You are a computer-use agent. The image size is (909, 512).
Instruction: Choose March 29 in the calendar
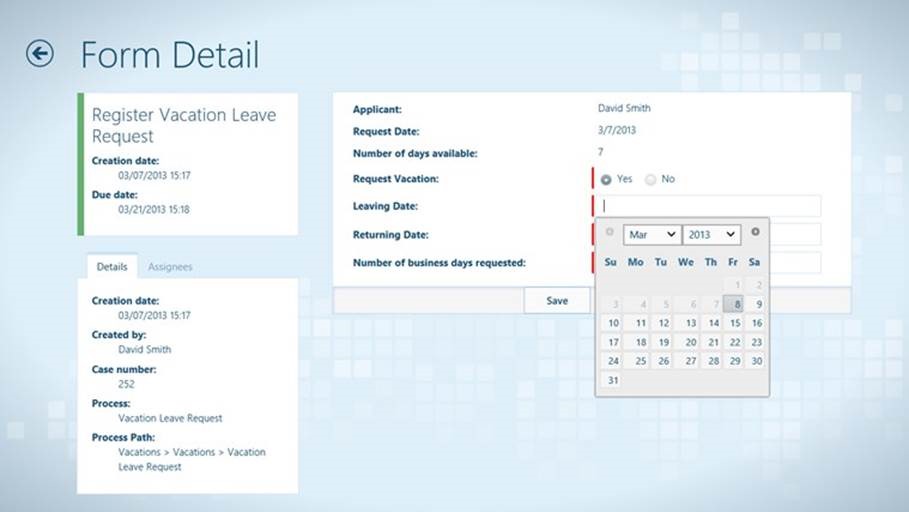click(734, 361)
